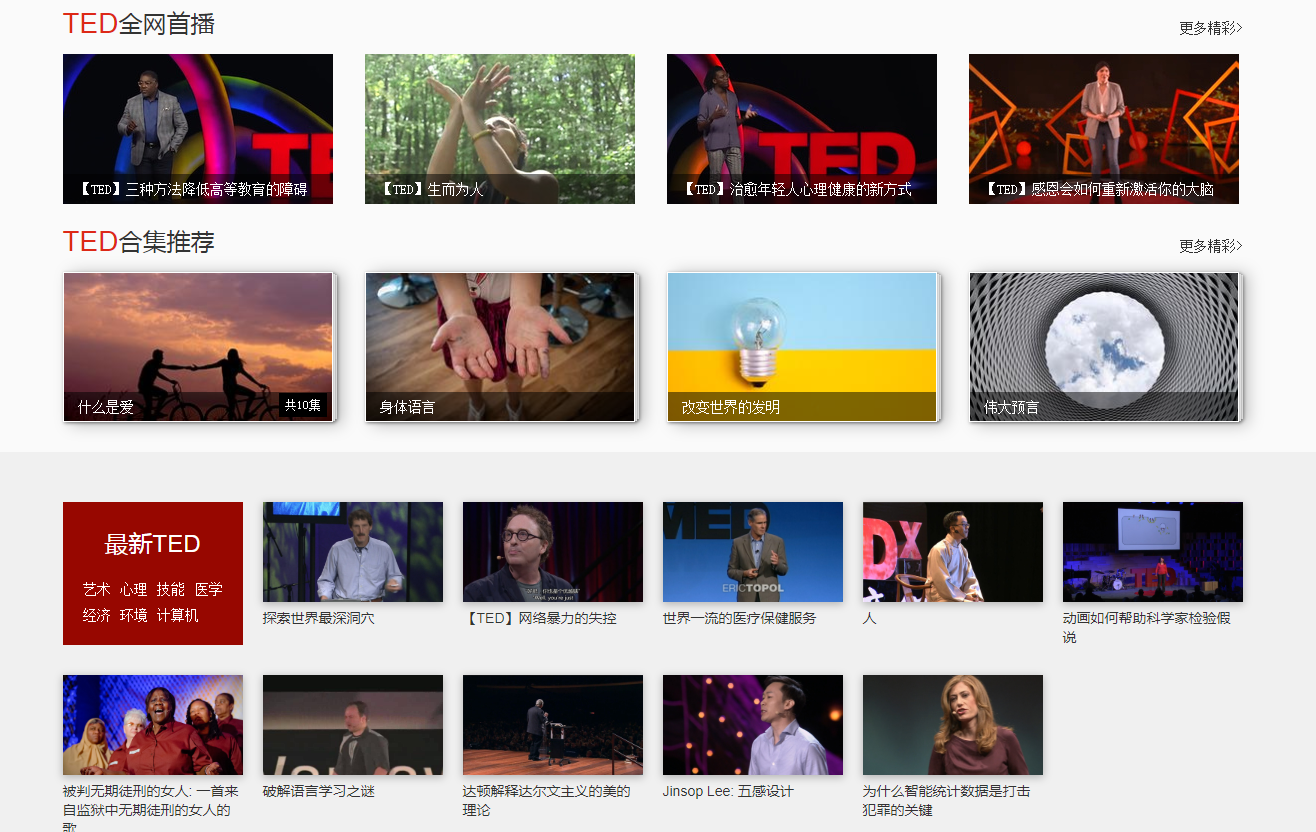
Task: Select the '艺术' category in 最新TED
Action: [97, 590]
